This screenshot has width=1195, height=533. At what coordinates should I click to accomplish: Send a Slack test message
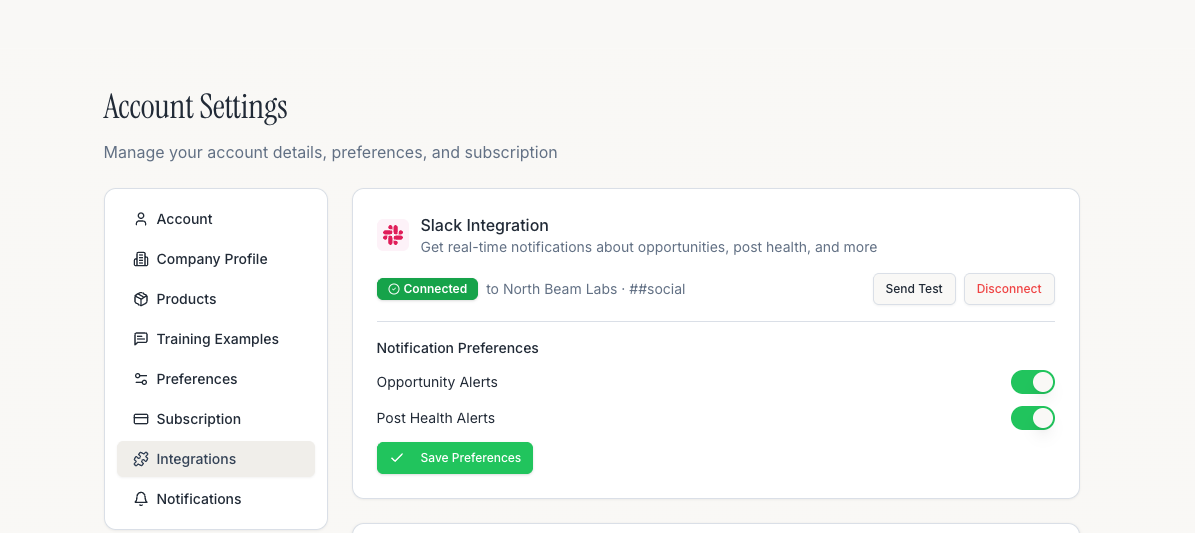(x=914, y=289)
